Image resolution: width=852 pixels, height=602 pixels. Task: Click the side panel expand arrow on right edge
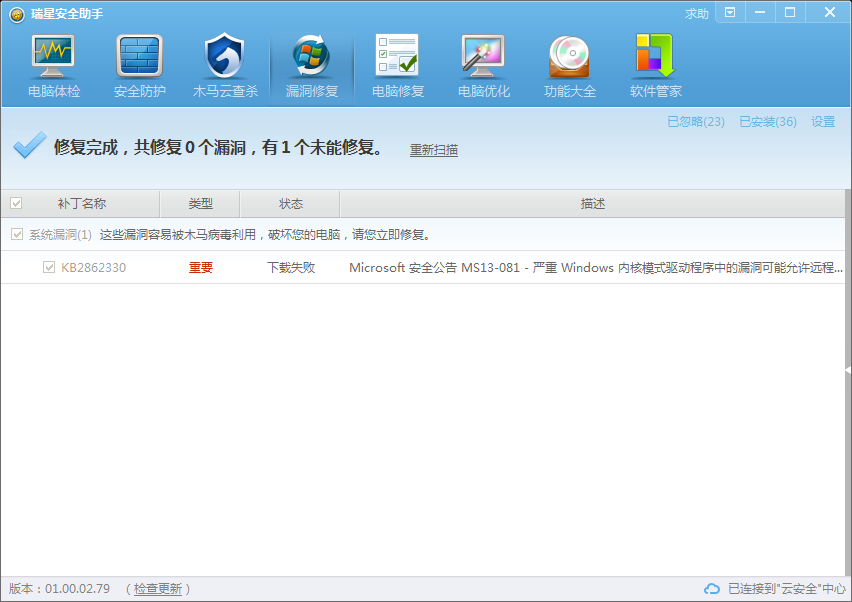(848, 370)
